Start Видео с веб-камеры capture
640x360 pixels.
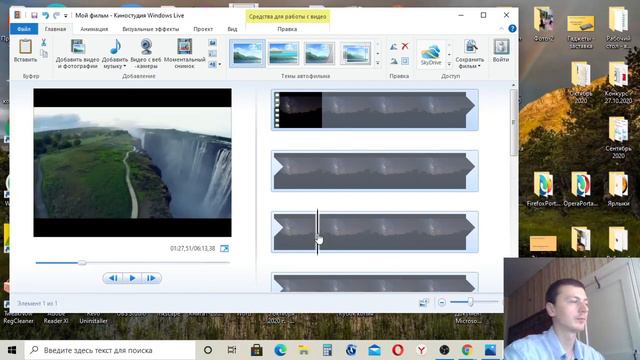click(146, 54)
